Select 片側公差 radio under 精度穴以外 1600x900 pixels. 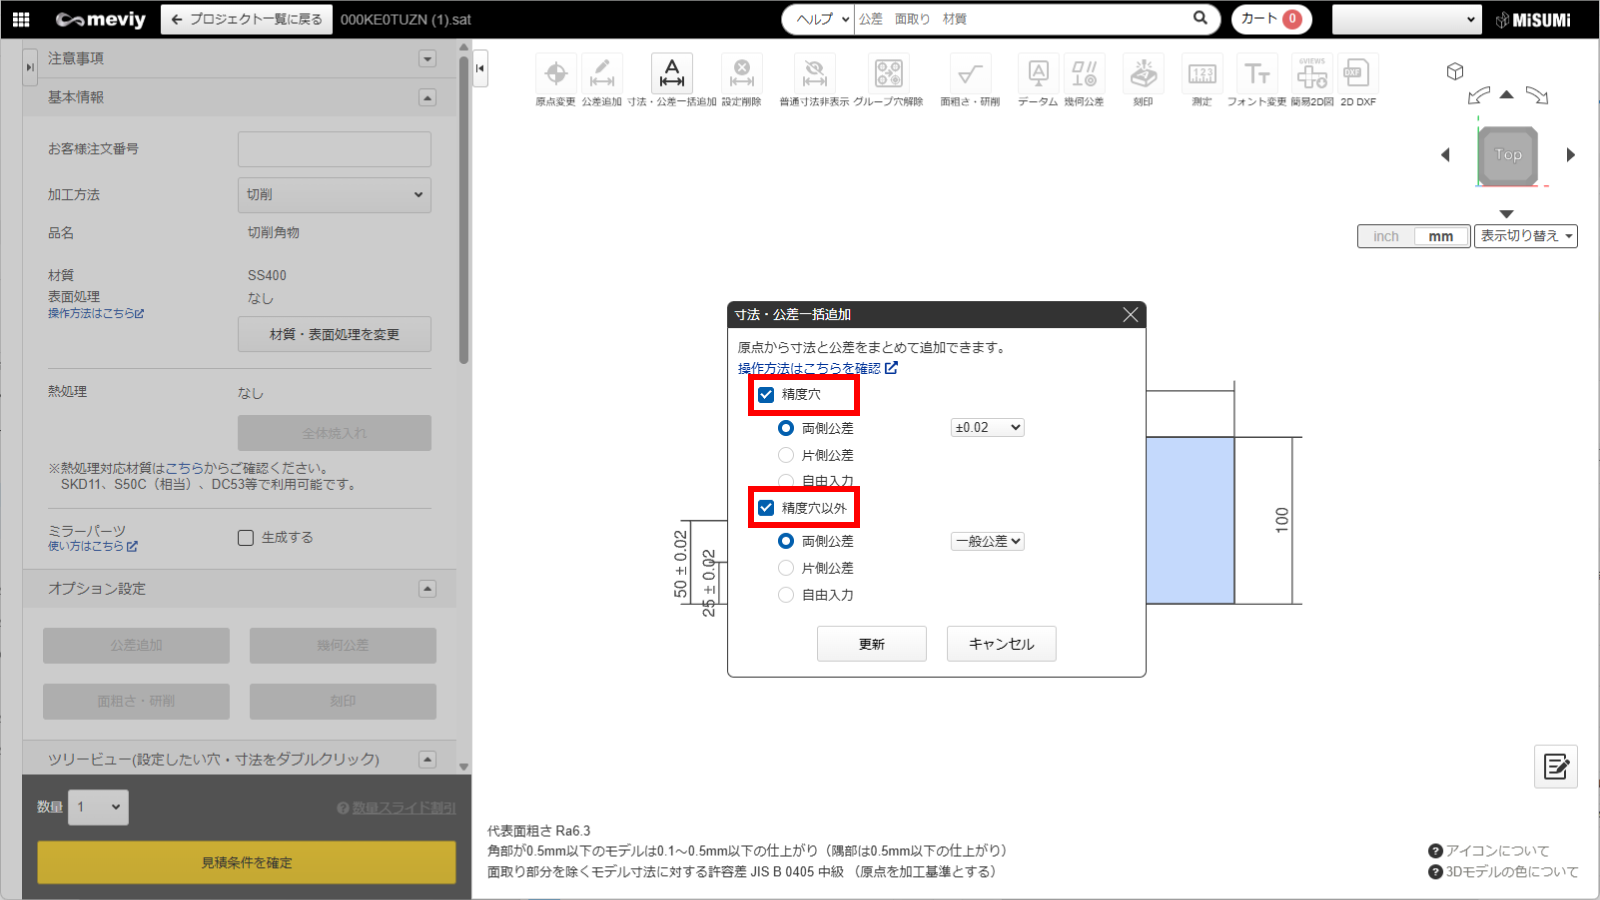[x=786, y=568]
